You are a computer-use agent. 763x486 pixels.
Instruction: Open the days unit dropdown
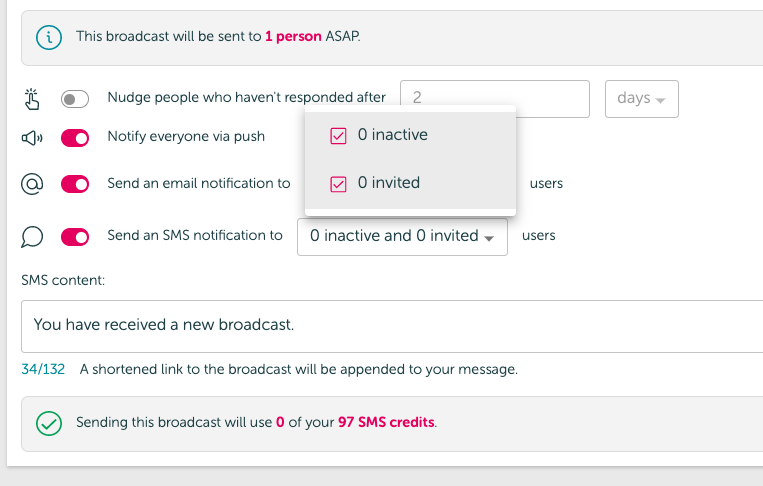tap(641, 99)
